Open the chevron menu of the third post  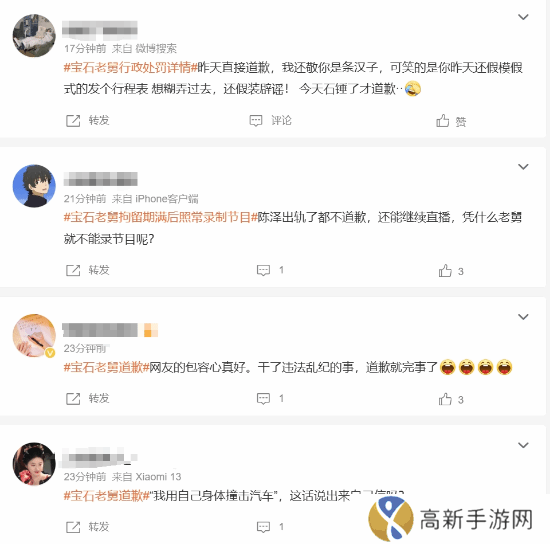523,317
